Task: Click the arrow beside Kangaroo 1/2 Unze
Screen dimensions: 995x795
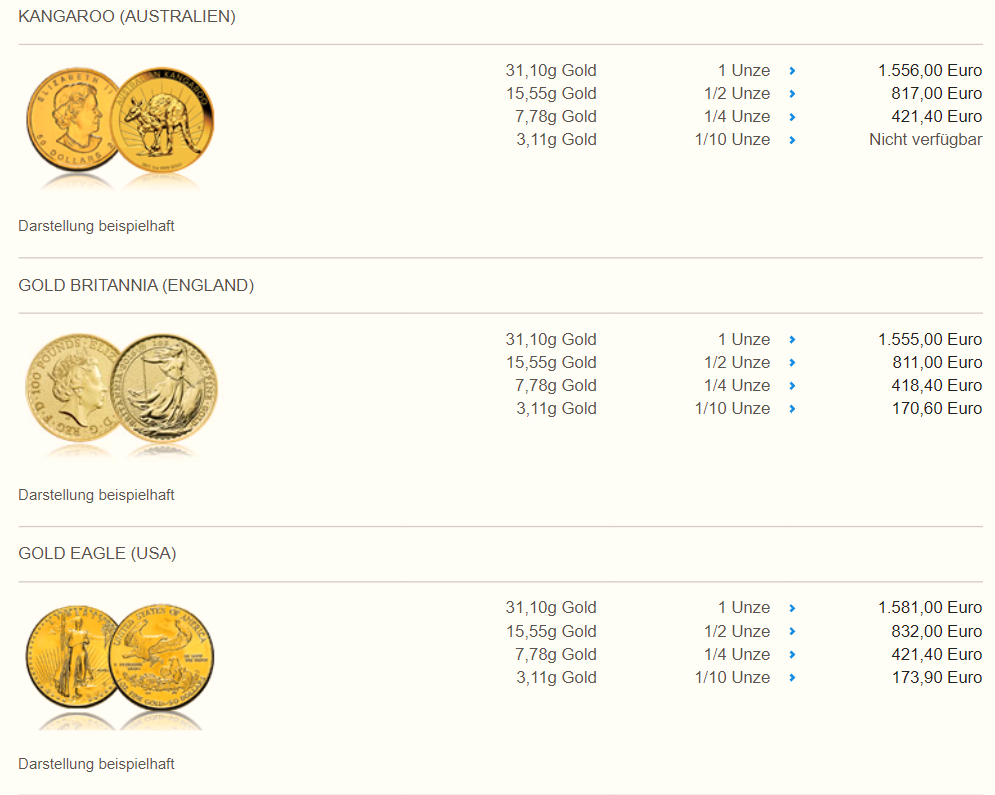Action: click(x=792, y=94)
